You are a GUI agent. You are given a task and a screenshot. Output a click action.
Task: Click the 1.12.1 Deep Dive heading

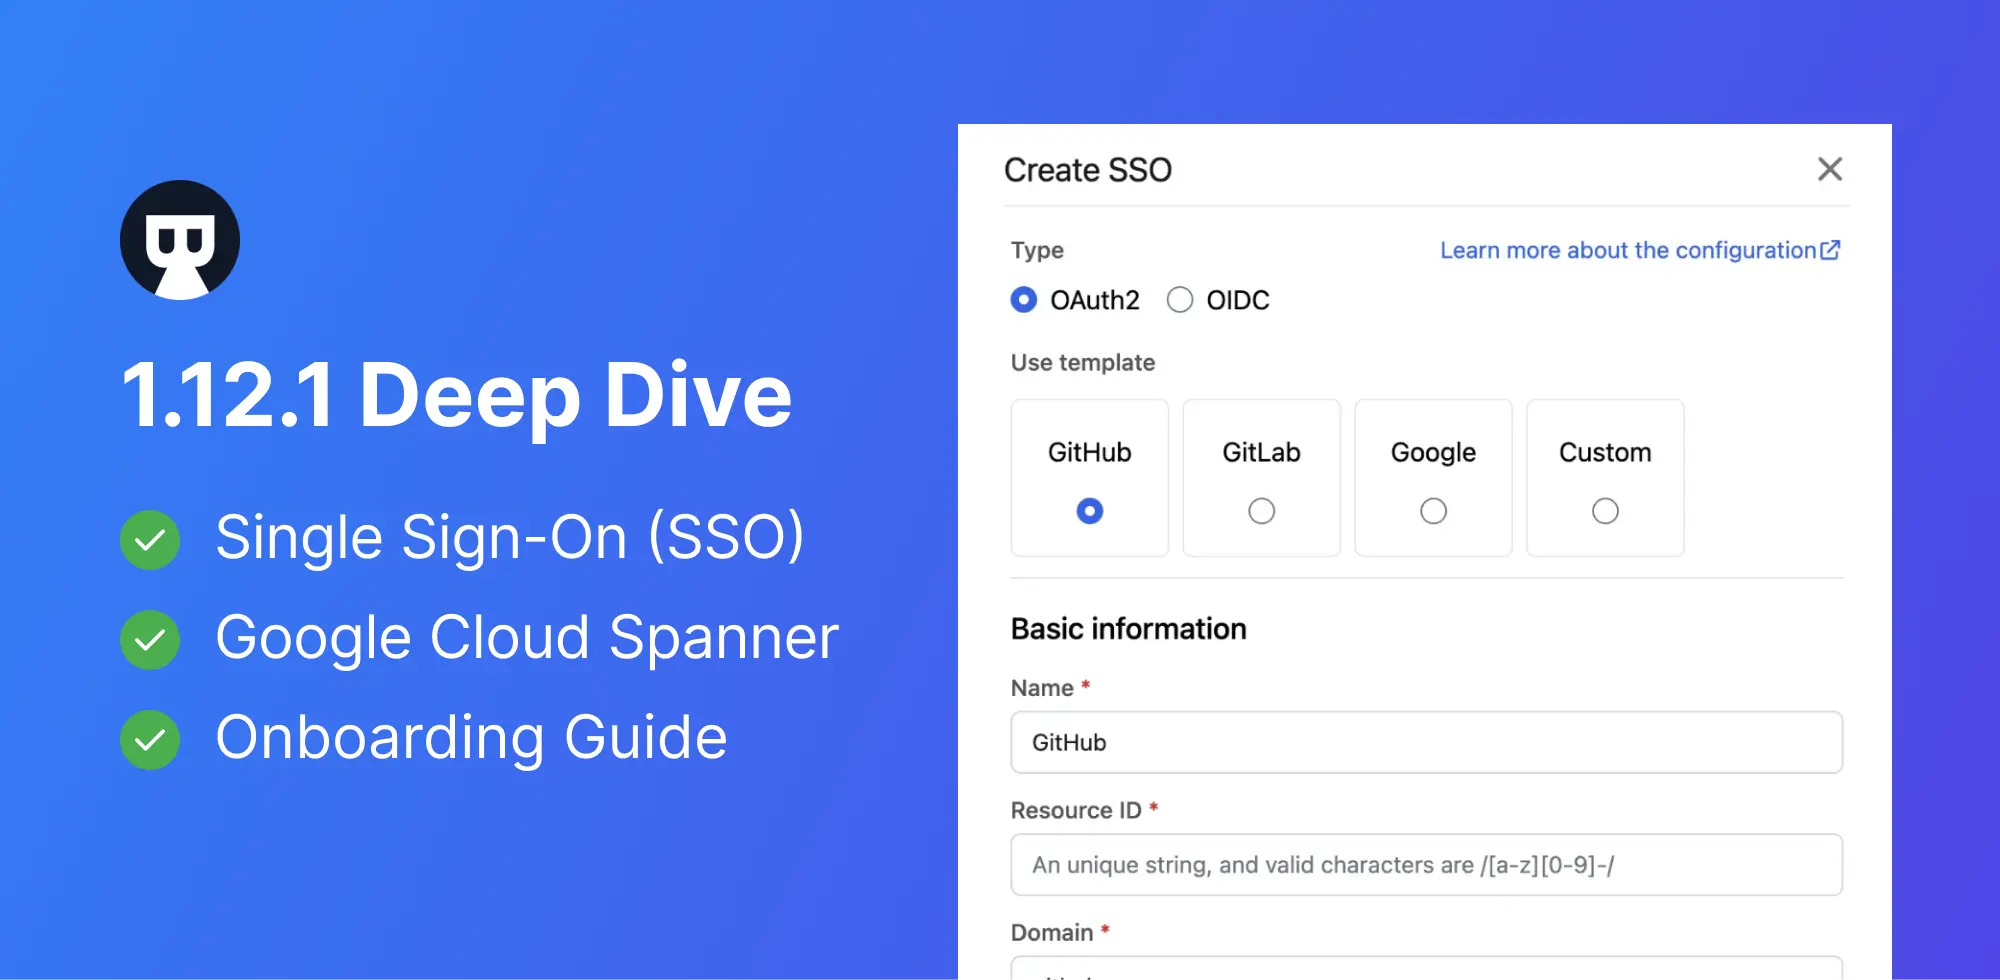pos(458,396)
